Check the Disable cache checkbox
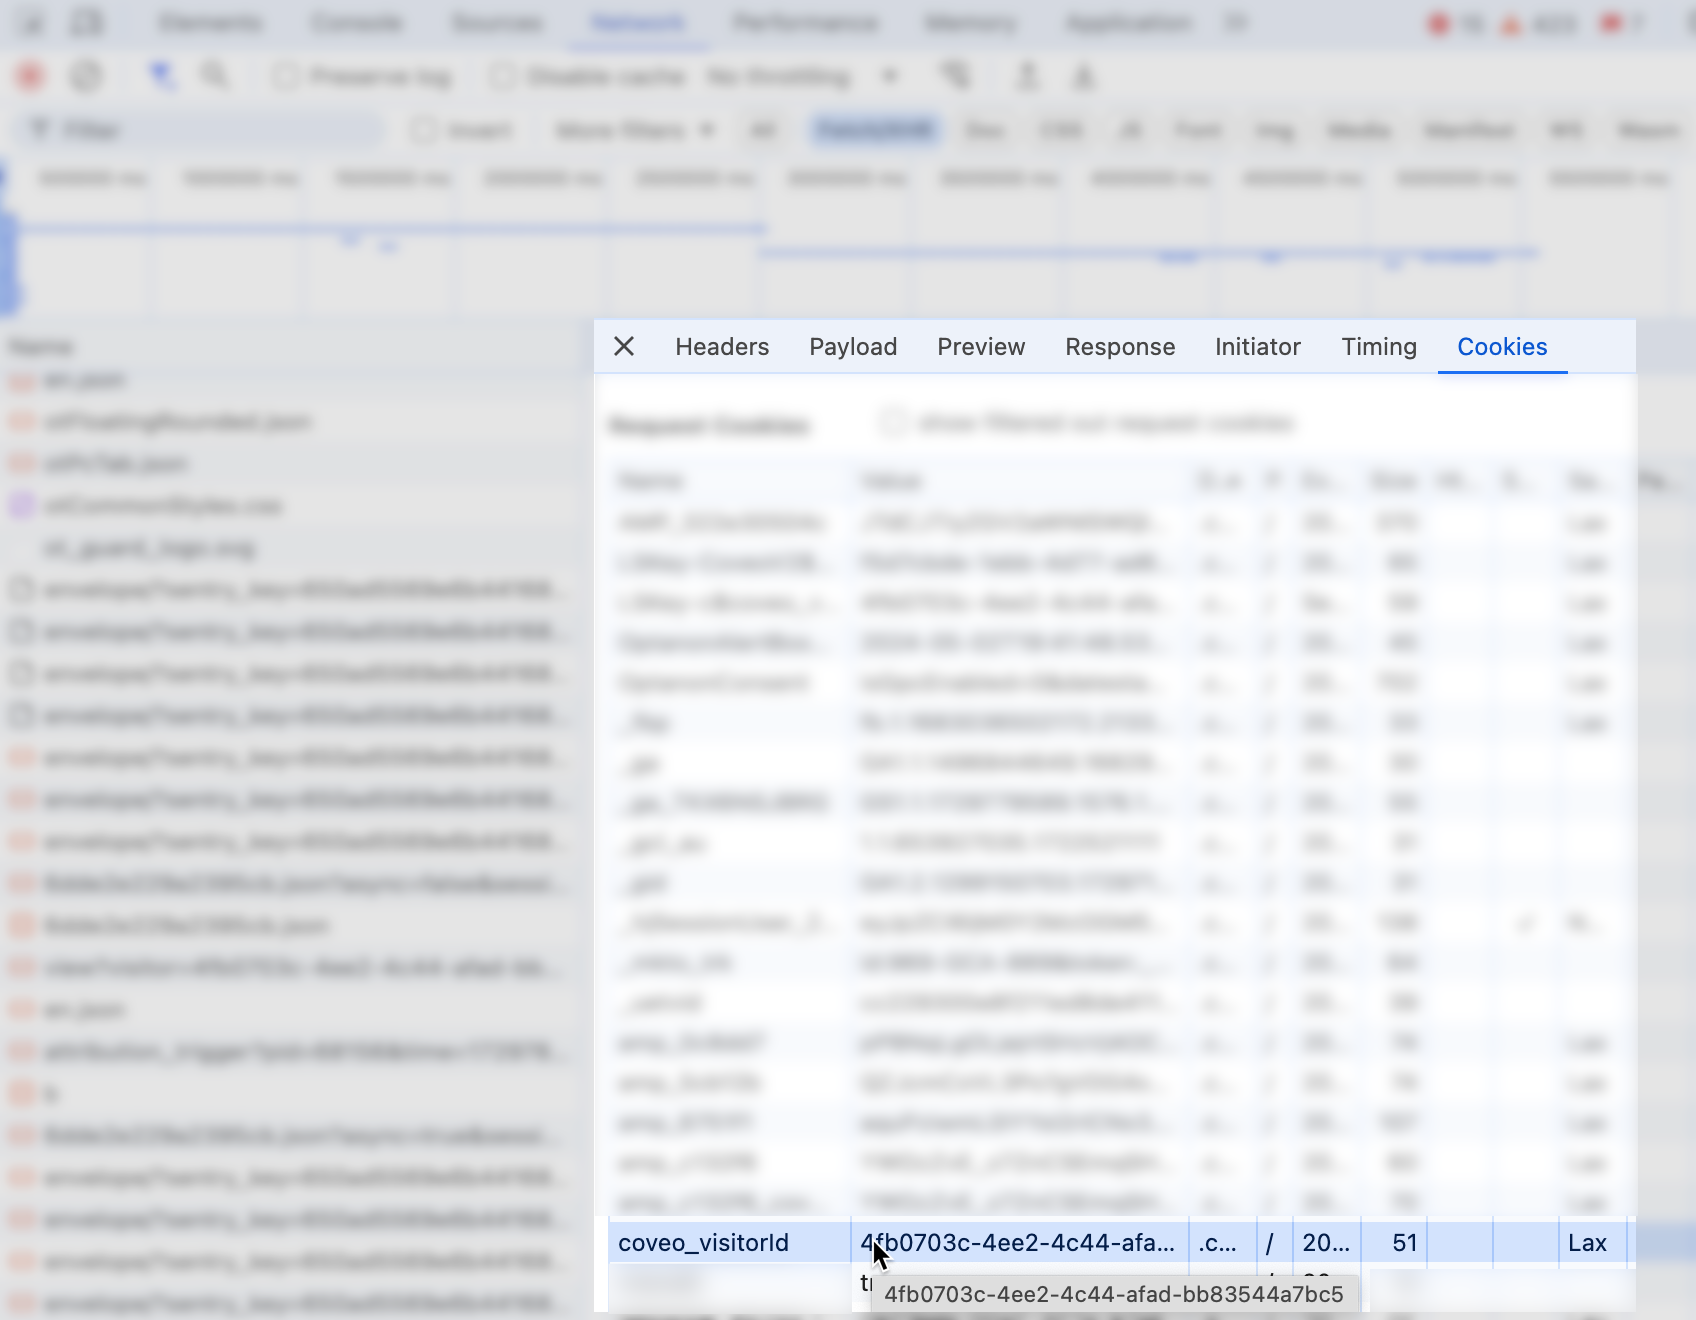 tap(503, 77)
